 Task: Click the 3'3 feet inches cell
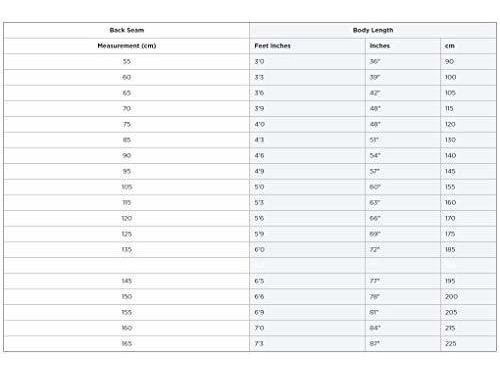pos(307,77)
